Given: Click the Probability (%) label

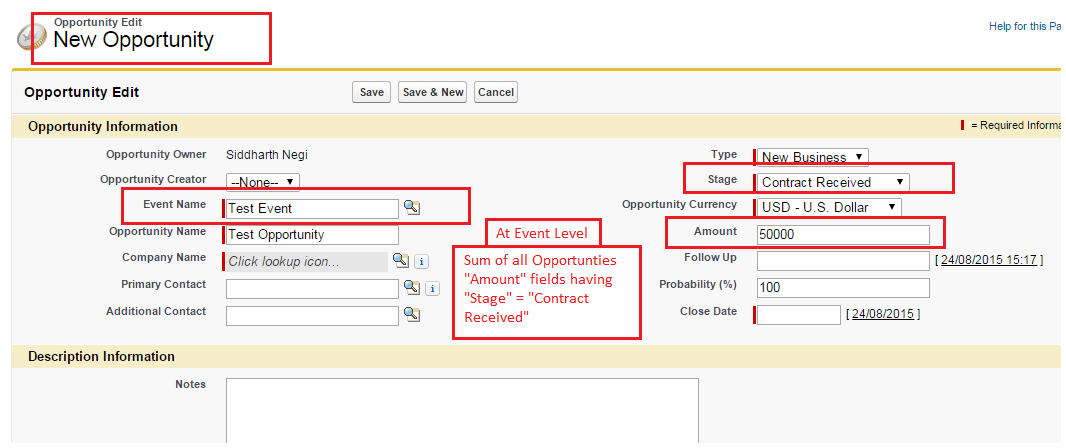Looking at the screenshot, I should click(x=698, y=284).
